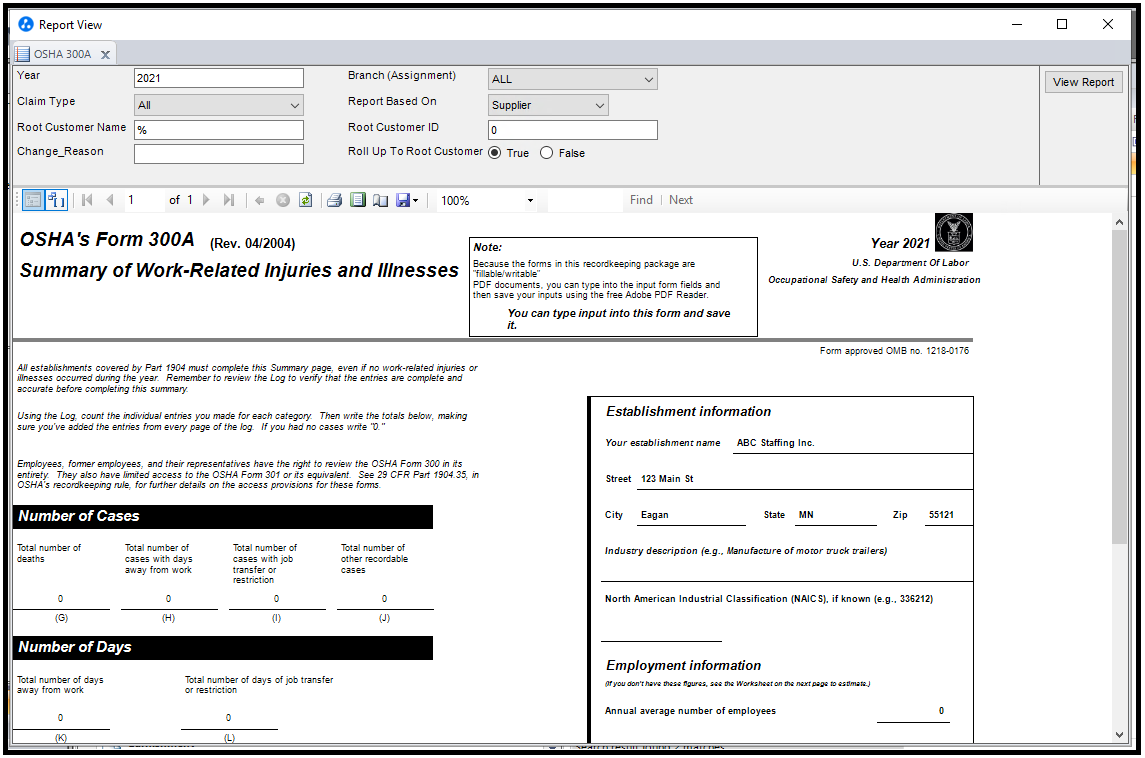1145x758 pixels.
Task: Click the "OSHA's Form 300A" title
Action: tap(107, 240)
